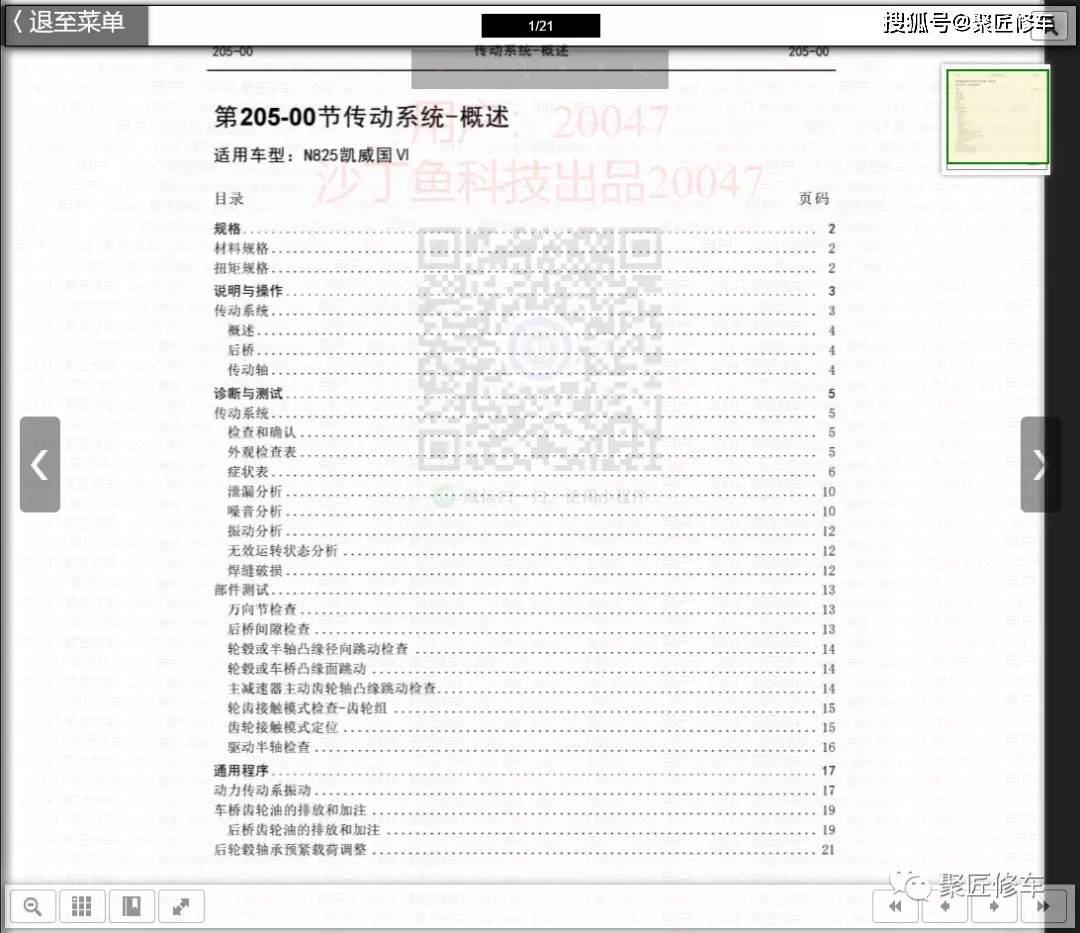Click the 页码 column heading
The width and height of the screenshot is (1080, 933).
813,198
